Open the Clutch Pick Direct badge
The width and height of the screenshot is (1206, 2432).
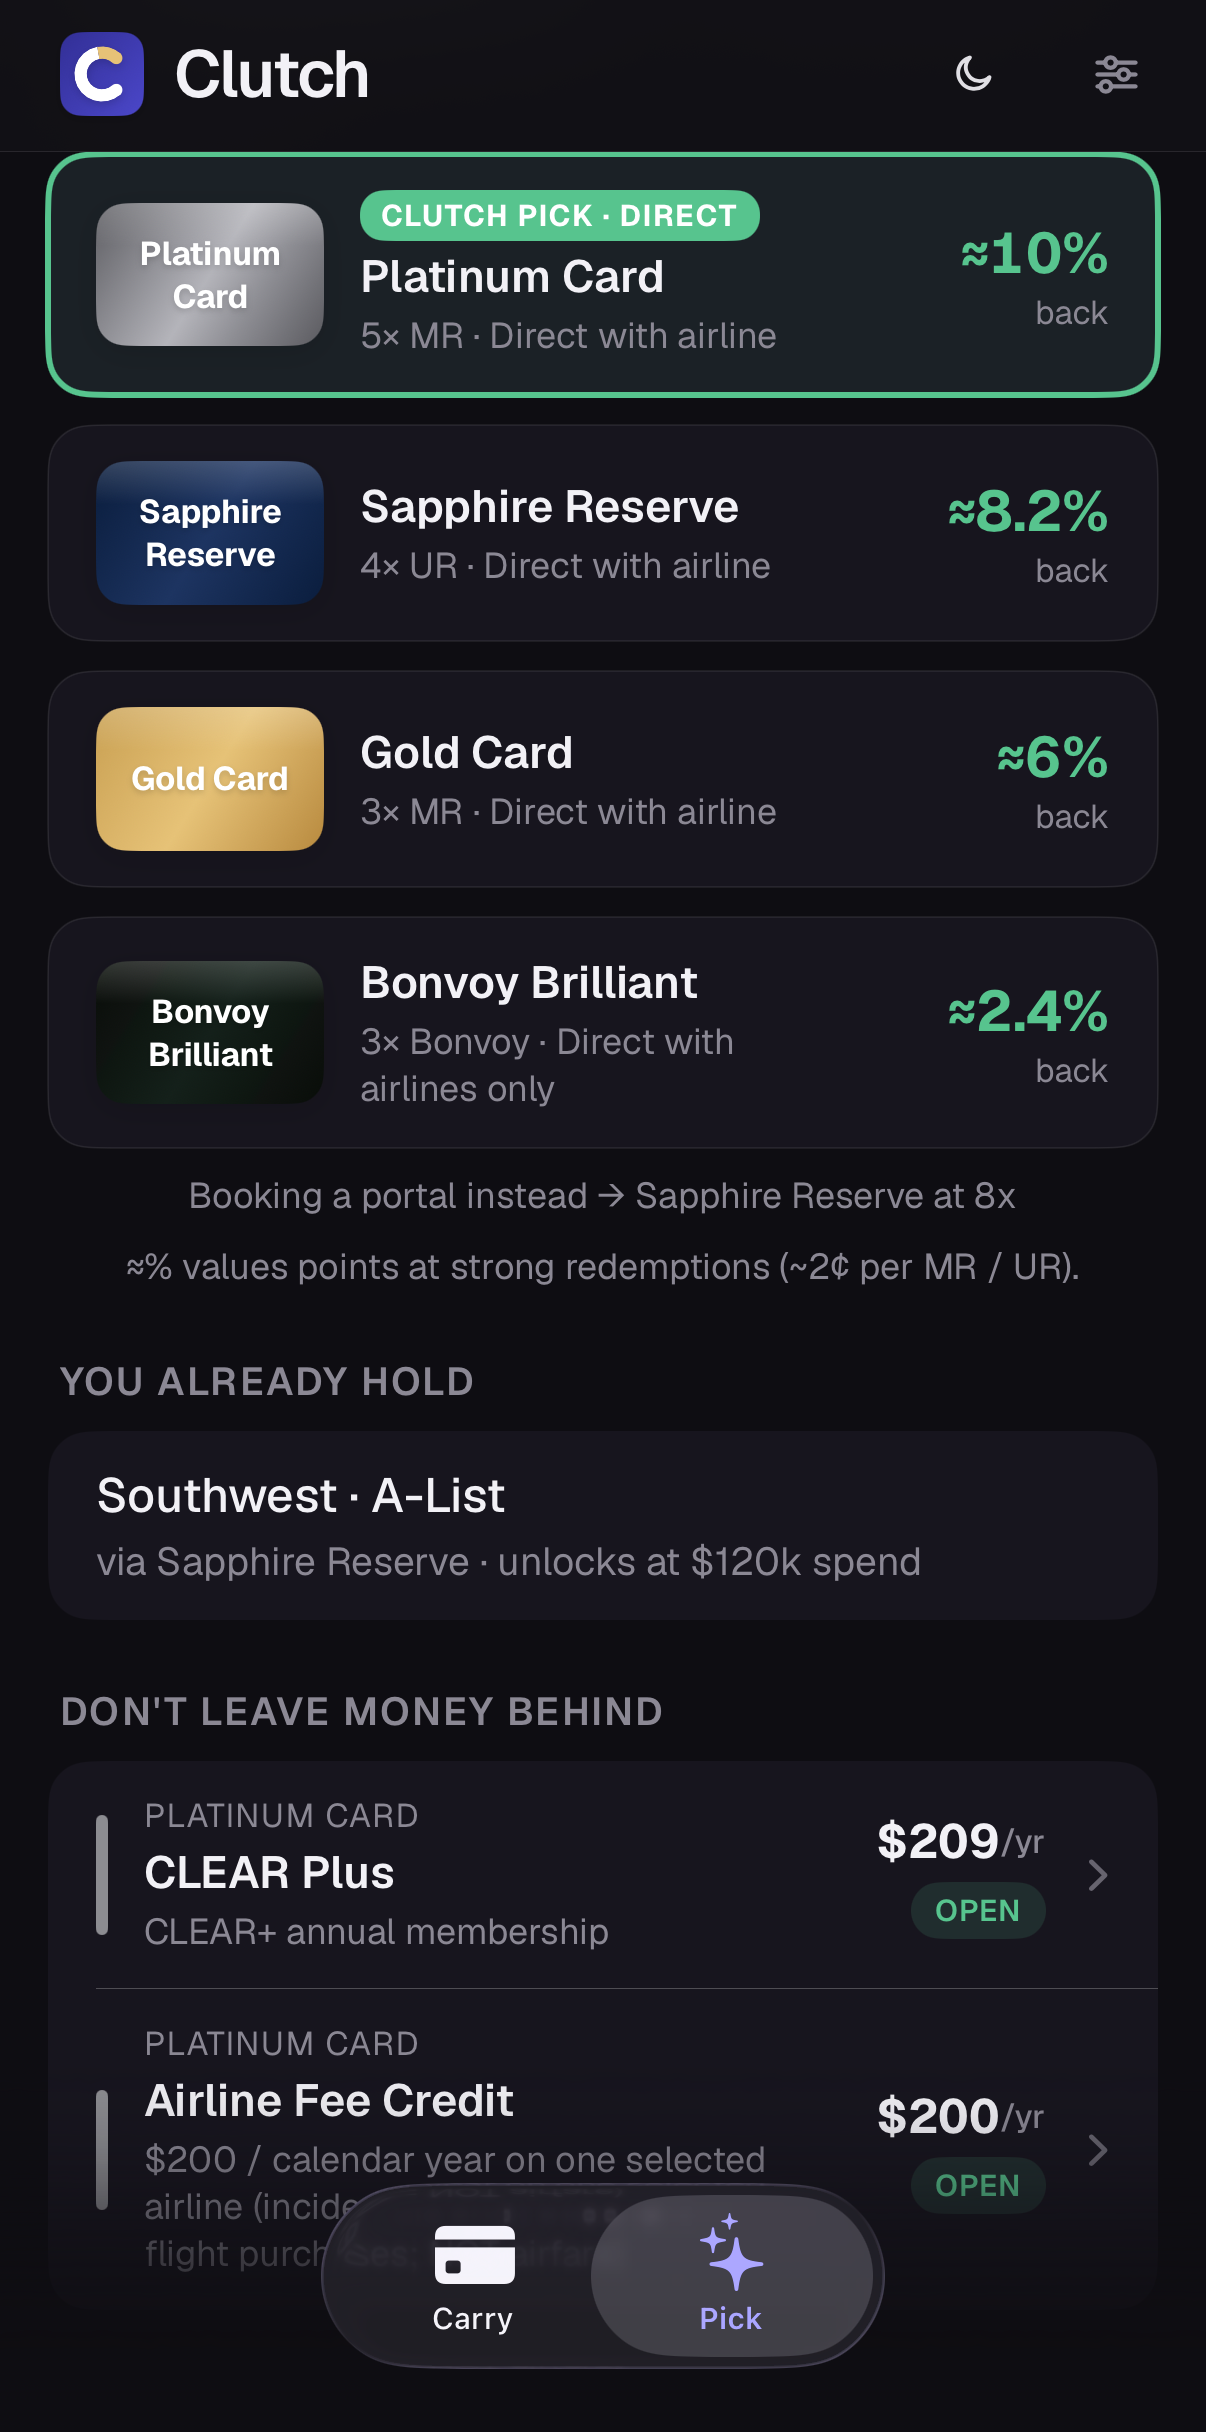[x=560, y=216]
